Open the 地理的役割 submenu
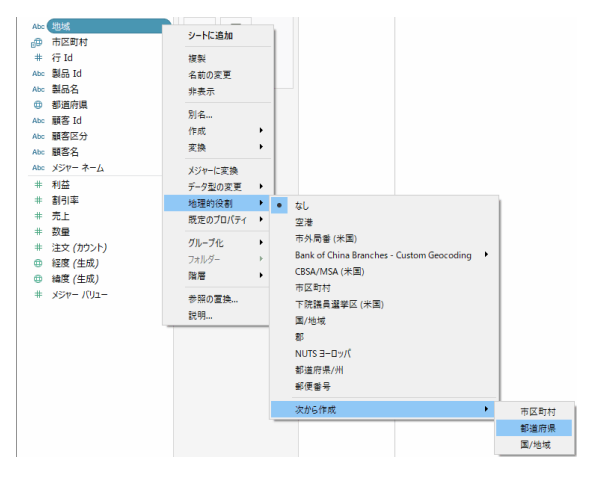Image resolution: width=602 pixels, height=478 pixels. tap(217, 203)
